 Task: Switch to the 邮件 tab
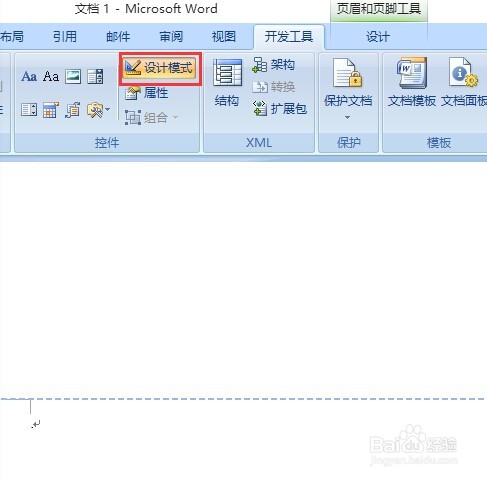pos(118,36)
